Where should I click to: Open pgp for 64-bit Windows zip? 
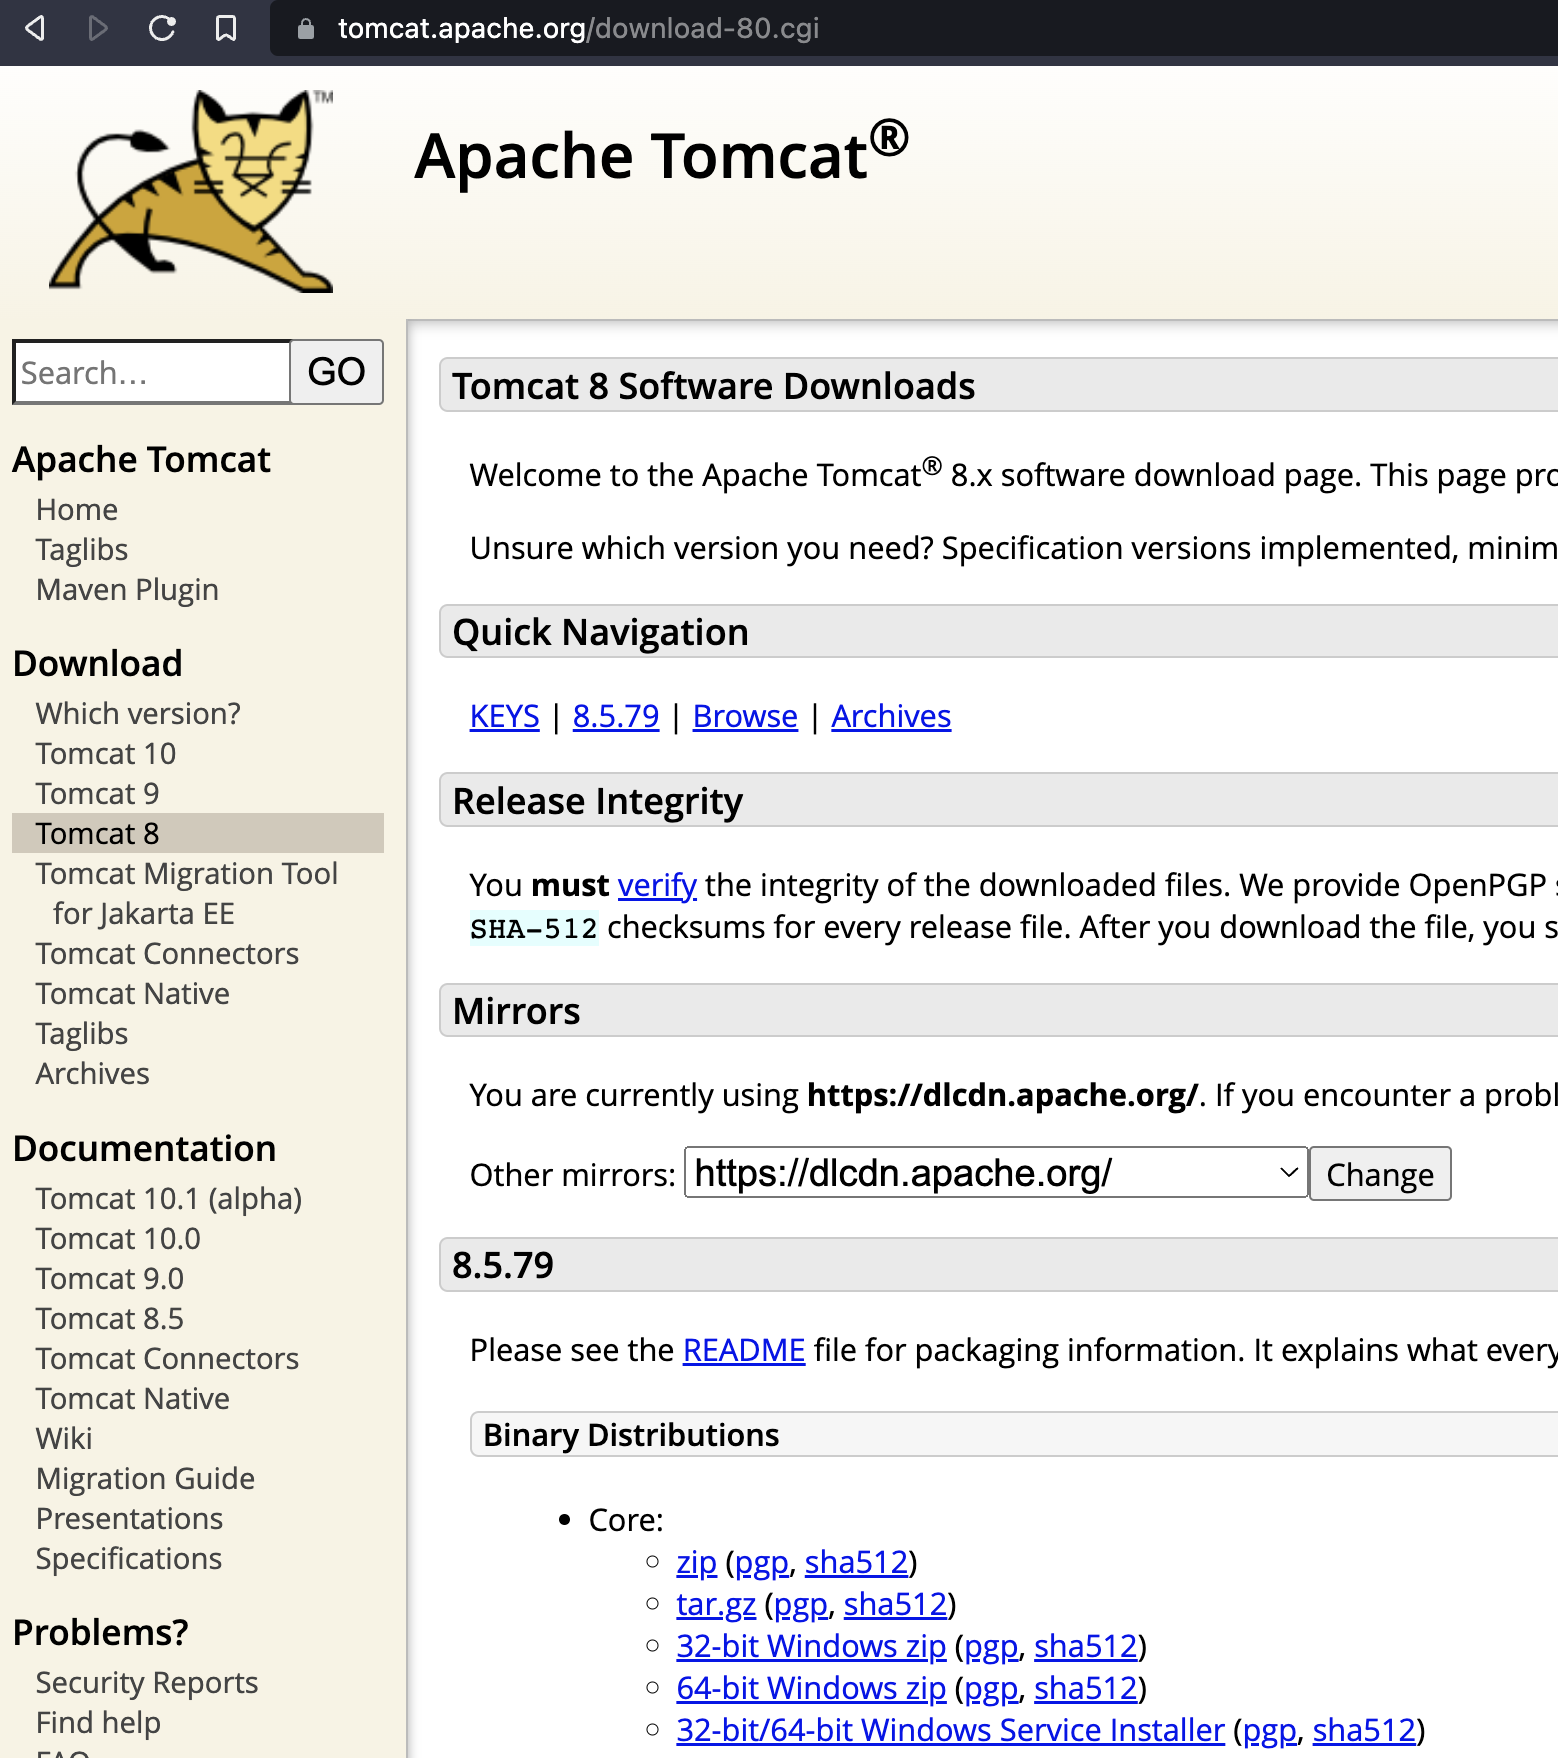pos(990,1688)
